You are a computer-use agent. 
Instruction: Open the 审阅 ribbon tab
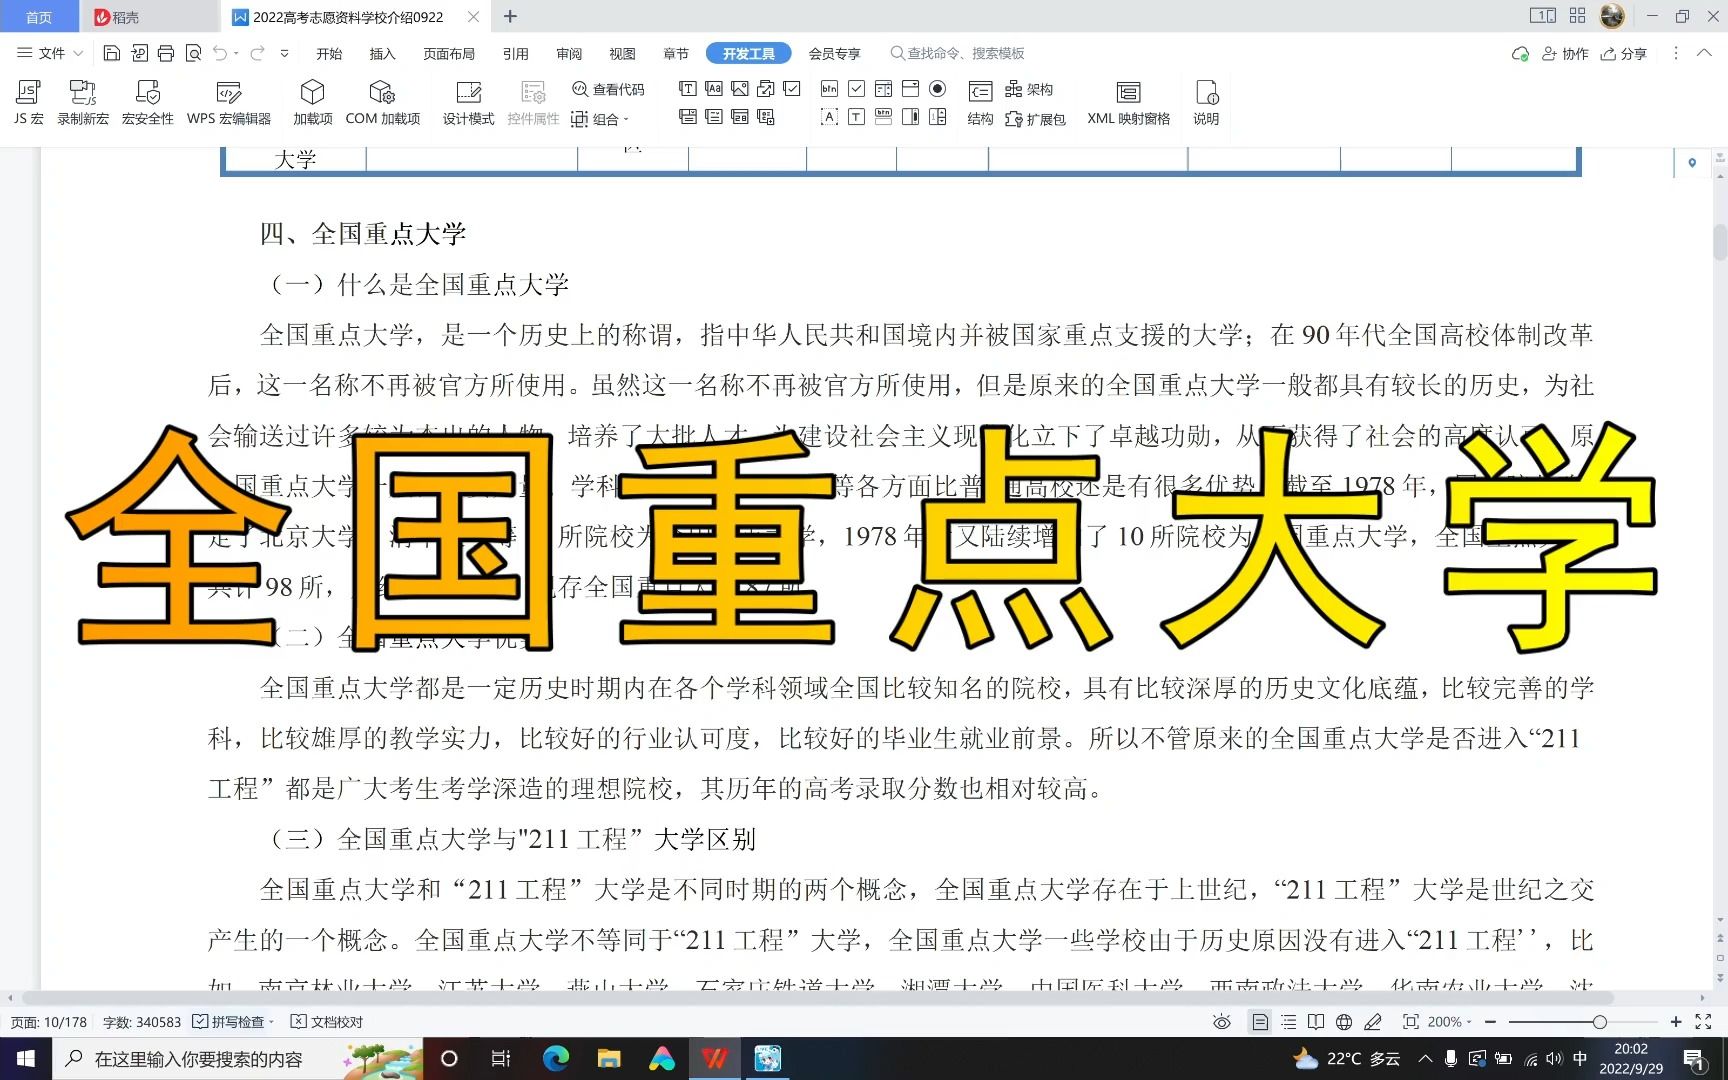[569, 53]
